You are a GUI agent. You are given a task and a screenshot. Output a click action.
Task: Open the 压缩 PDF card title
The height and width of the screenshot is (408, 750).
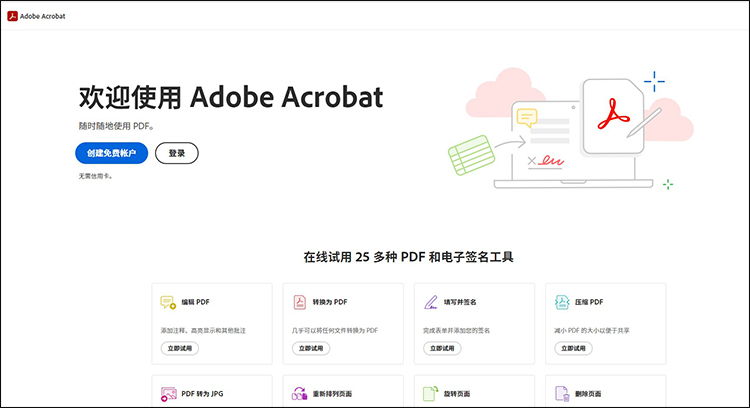click(589, 302)
